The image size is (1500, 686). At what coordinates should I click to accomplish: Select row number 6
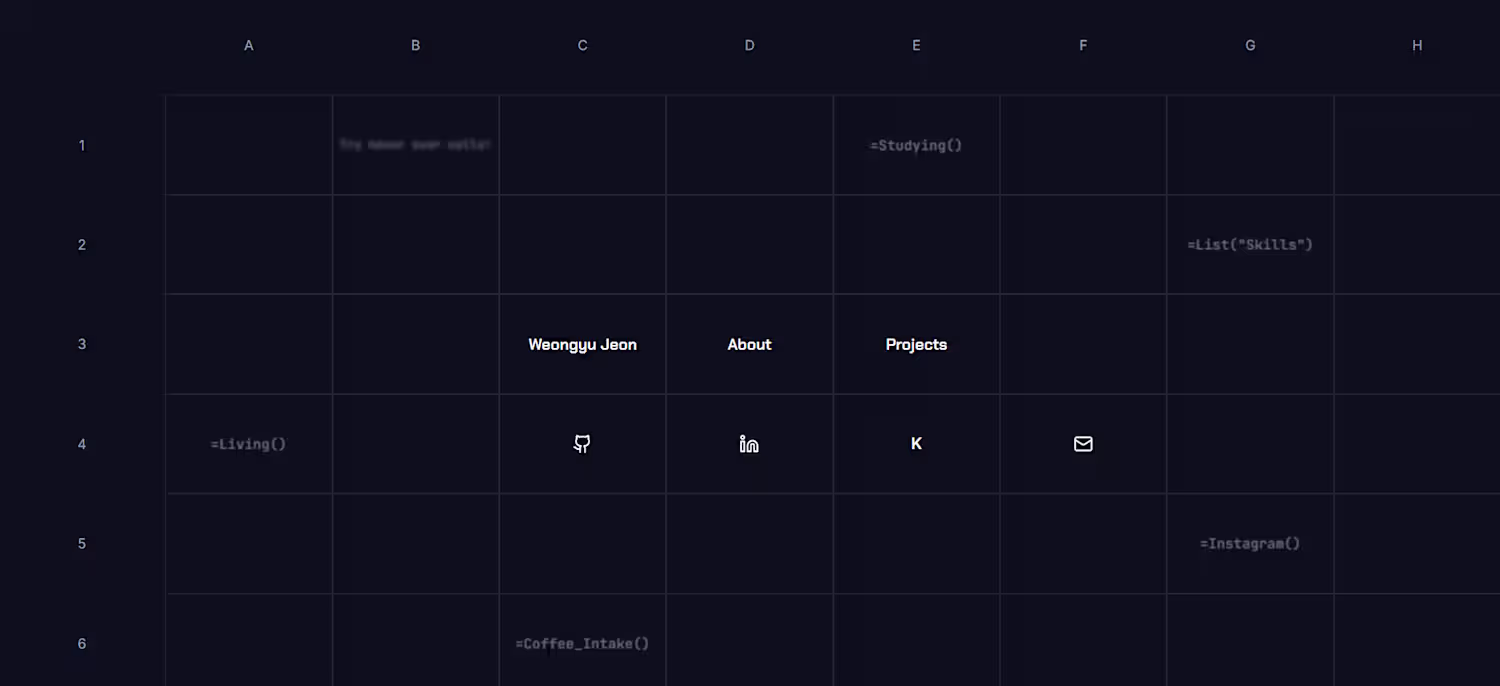[82, 644]
